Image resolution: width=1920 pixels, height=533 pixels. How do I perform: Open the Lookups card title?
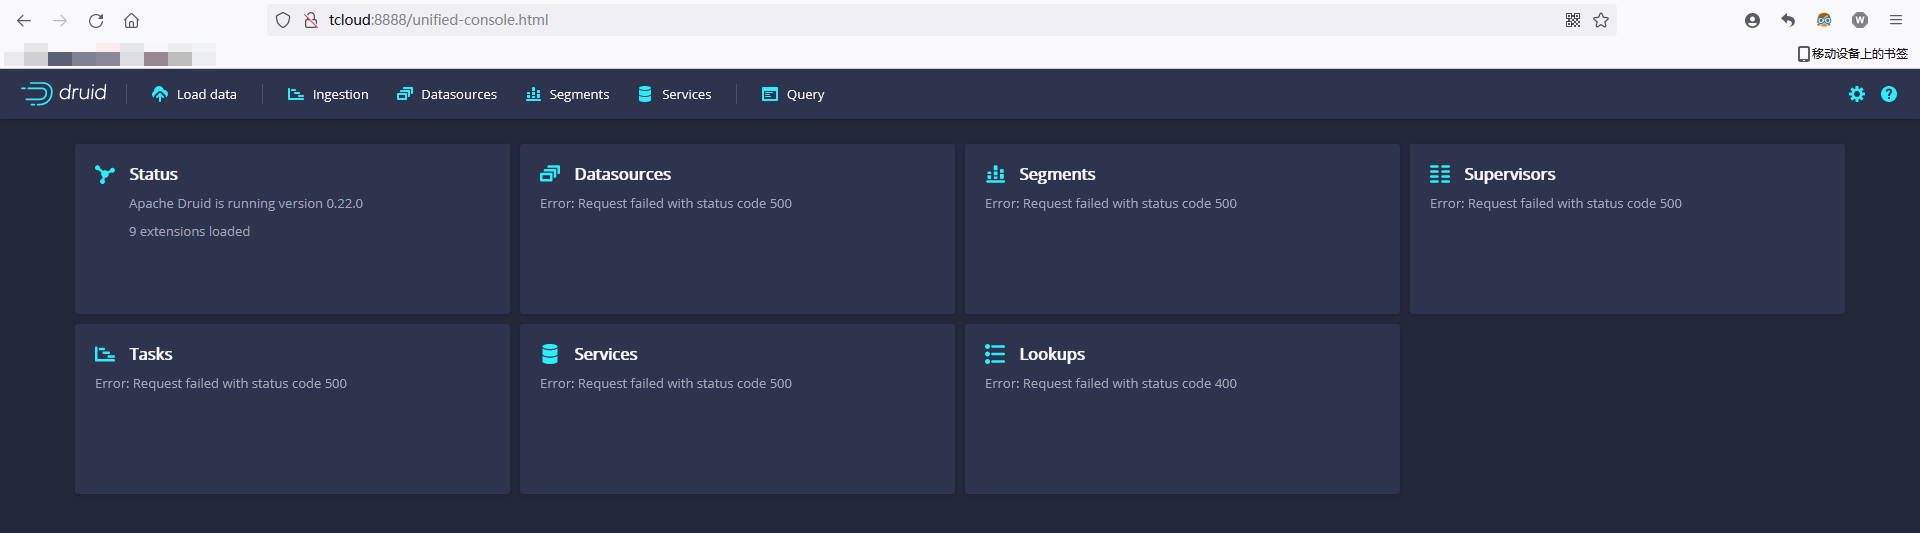click(1052, 354)
